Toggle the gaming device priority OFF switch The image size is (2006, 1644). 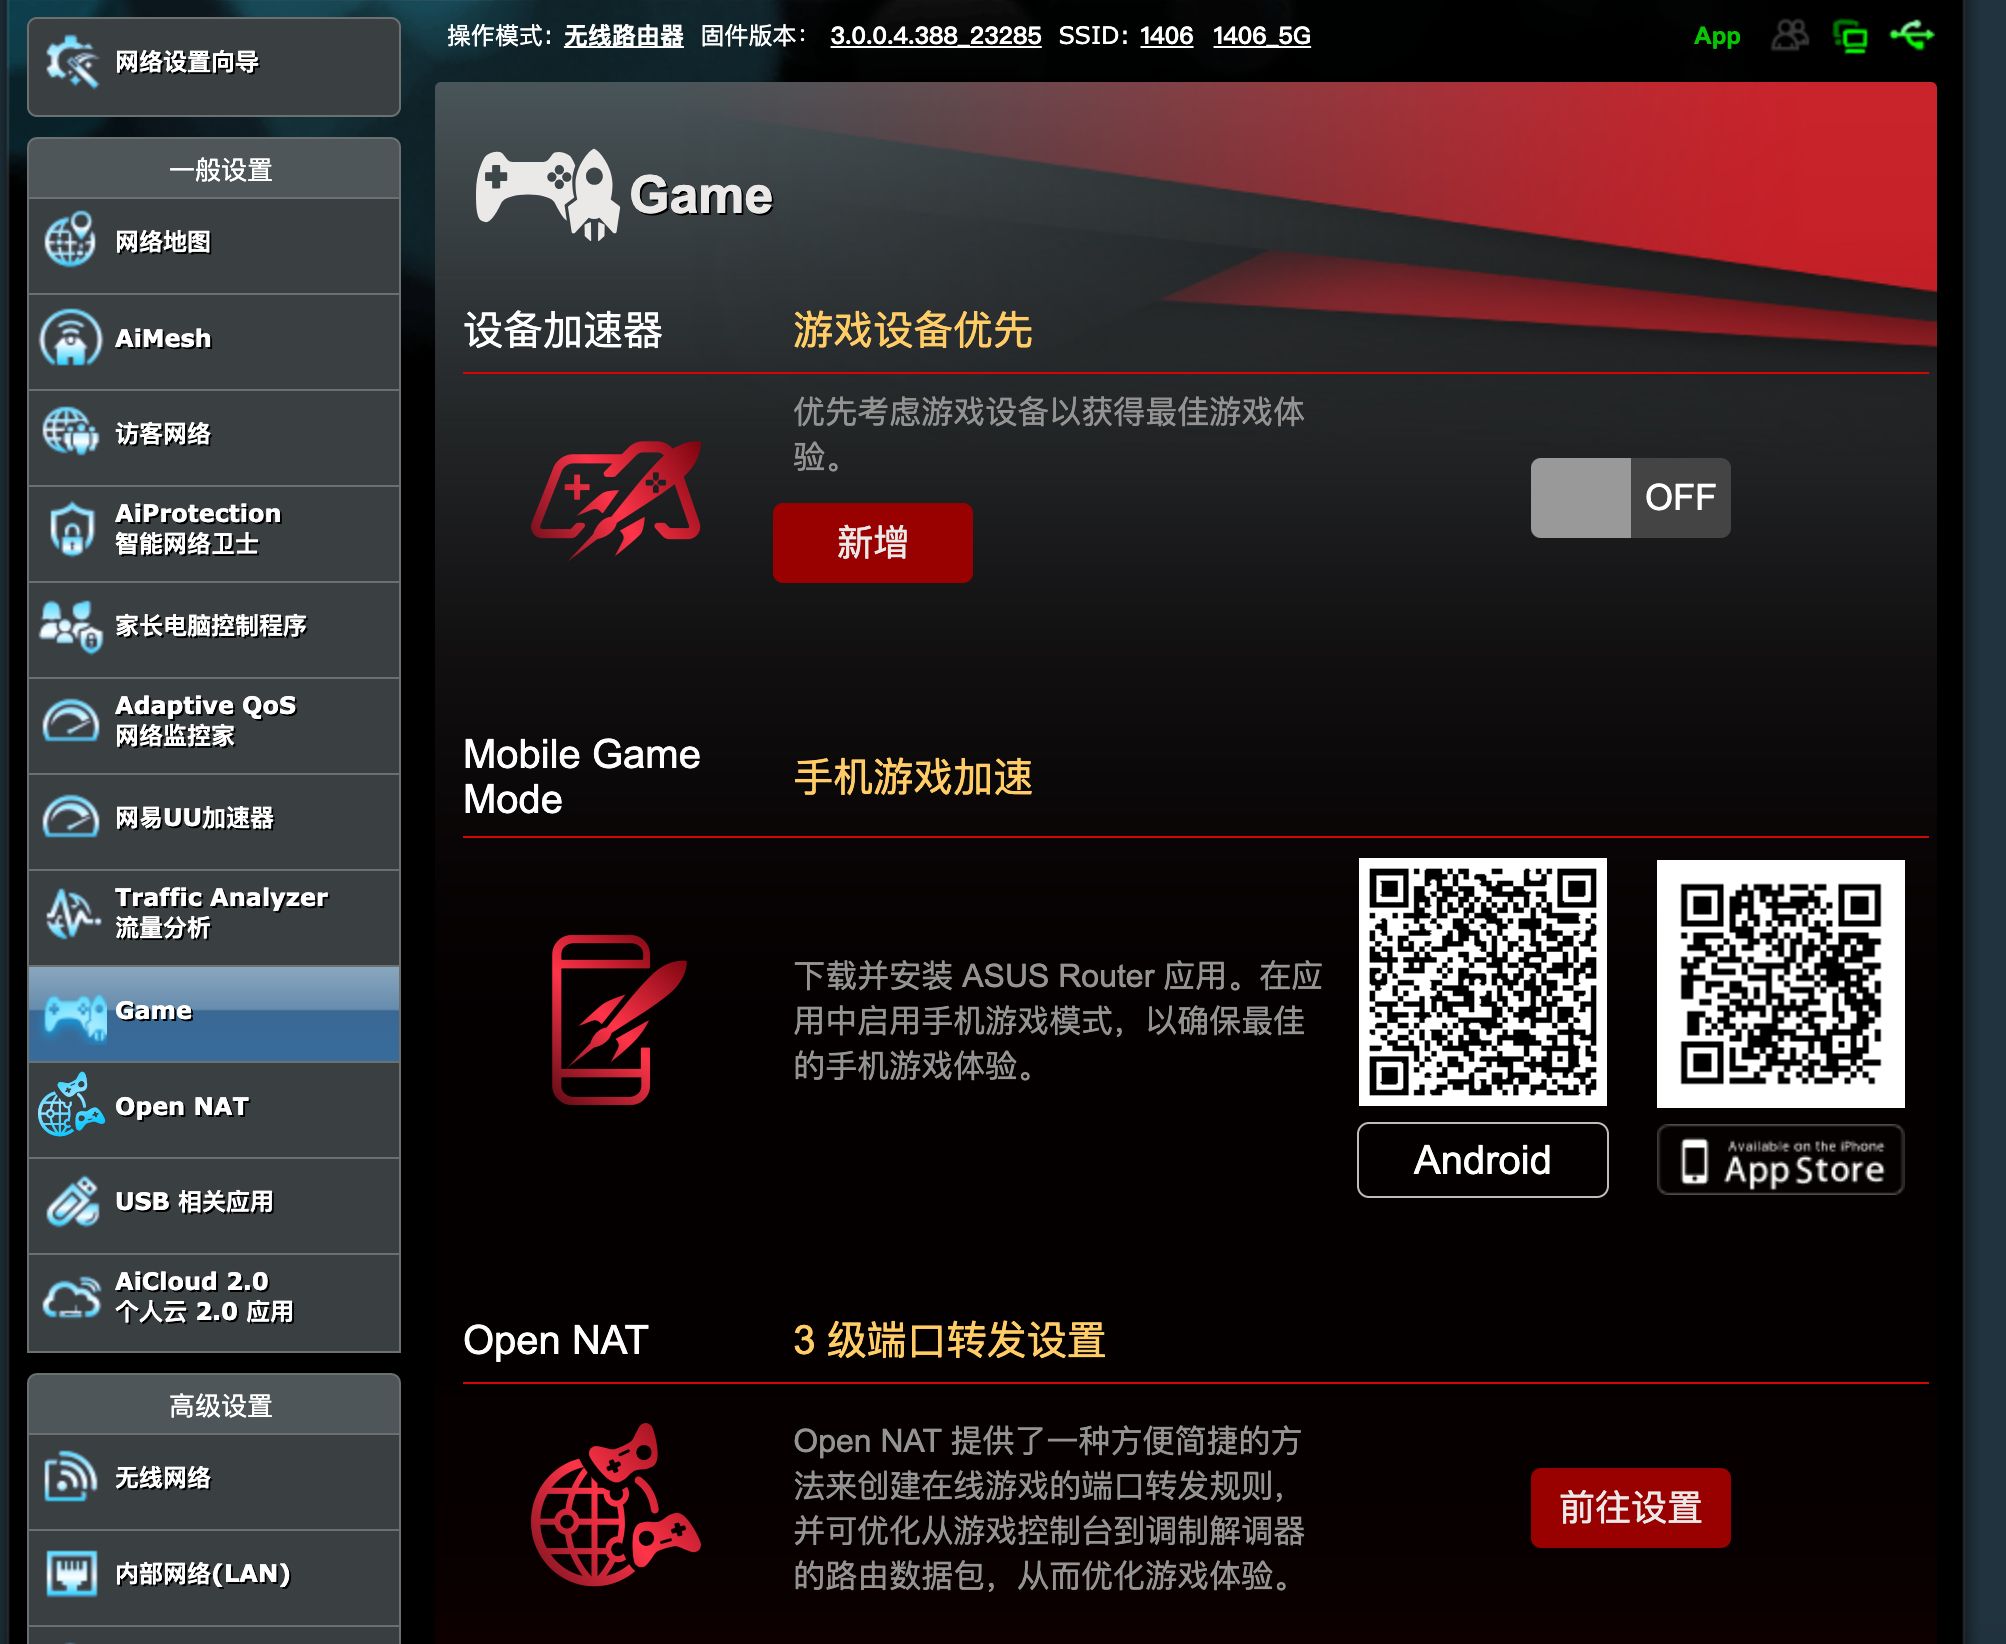point(1630,497)
